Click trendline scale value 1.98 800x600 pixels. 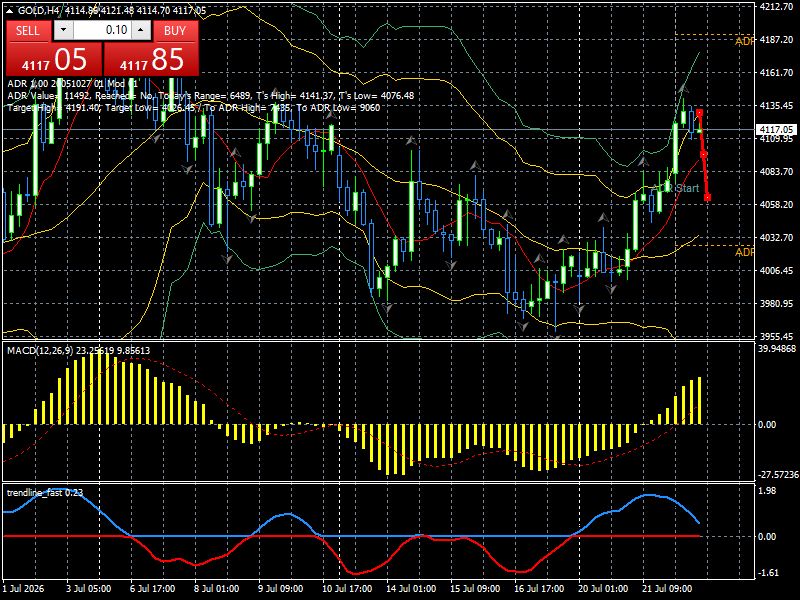coord(767,491)
